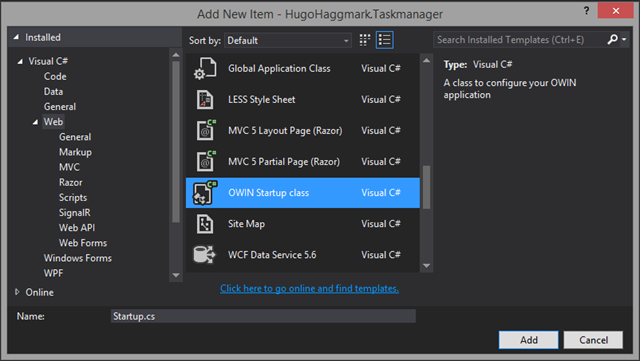640x361 pixels.
Task: Follow the go online and find templates link
Action: pyautogui.click(x=309, y=288)
